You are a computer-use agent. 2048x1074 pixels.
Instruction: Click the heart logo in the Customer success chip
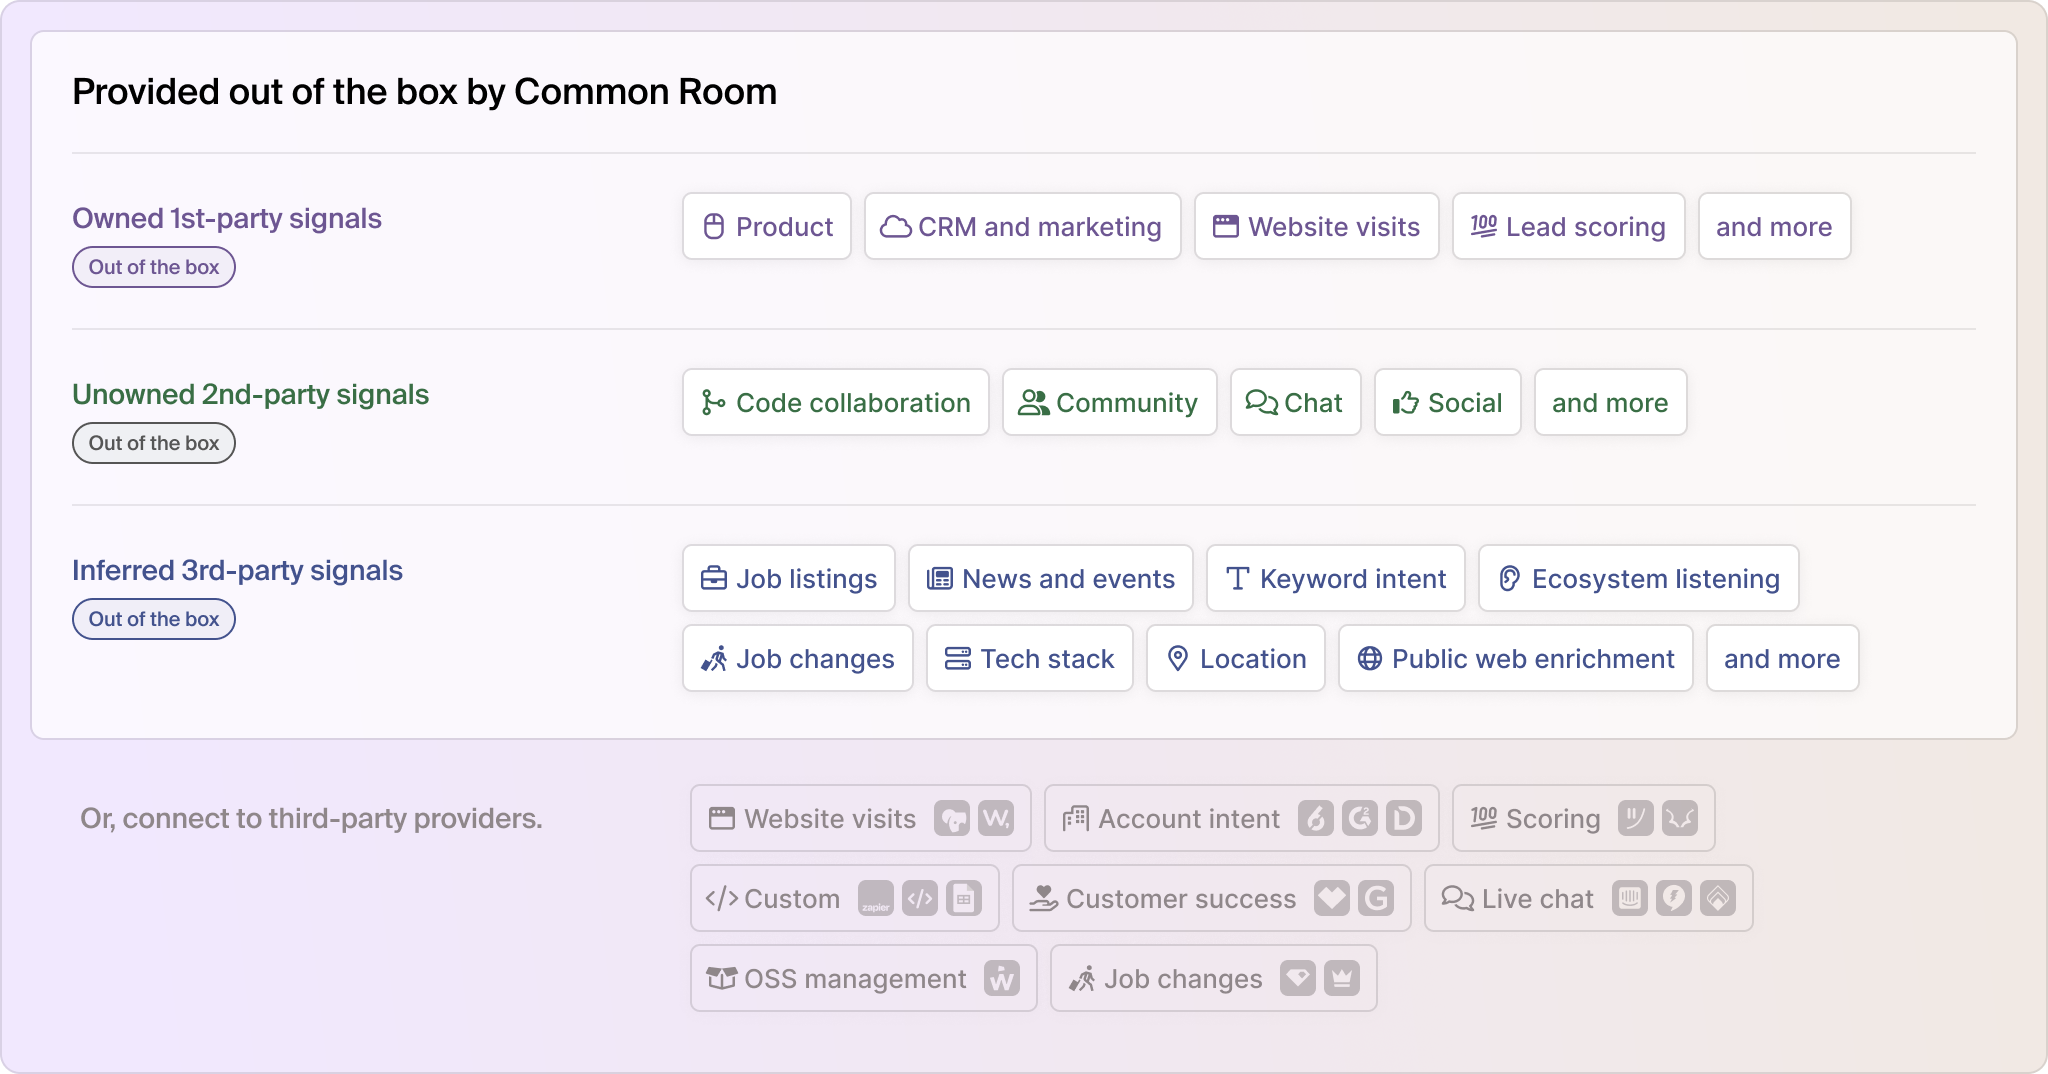(1332, 899)
